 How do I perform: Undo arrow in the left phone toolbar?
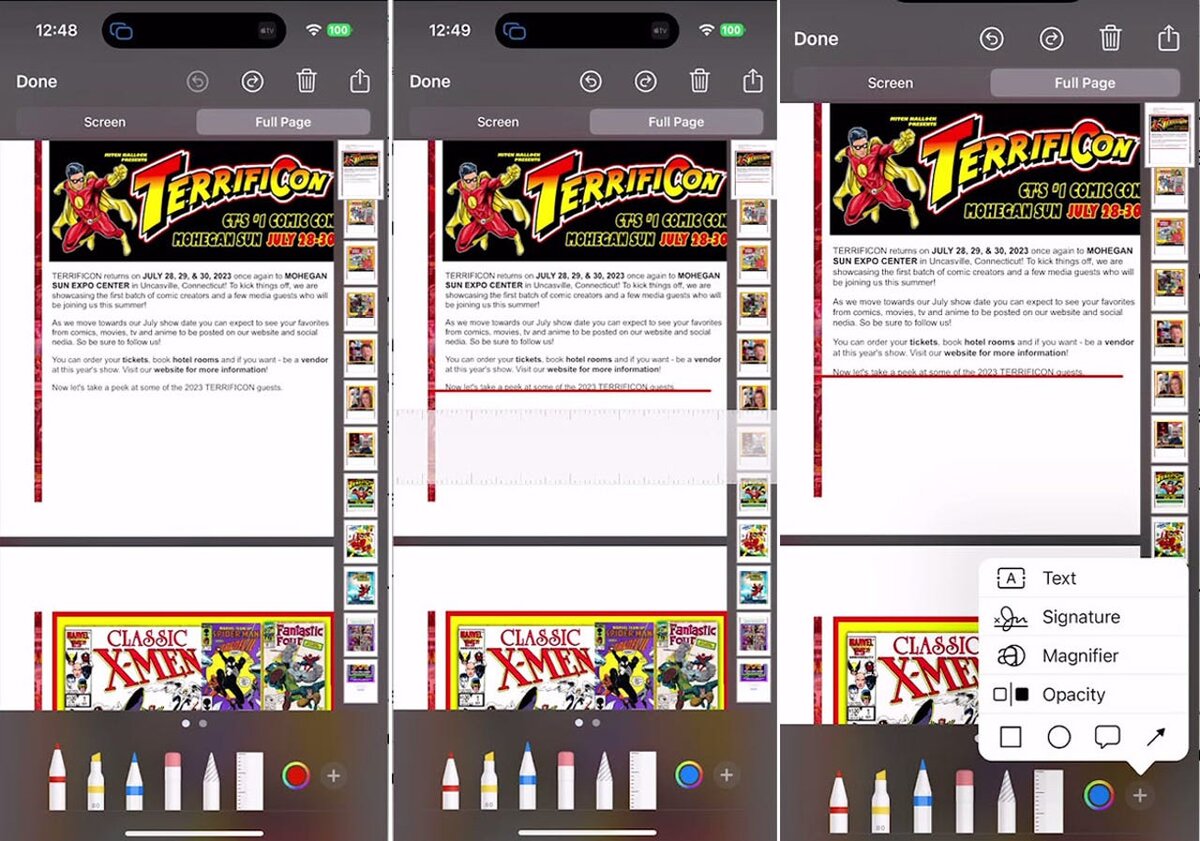pos(199,82)
